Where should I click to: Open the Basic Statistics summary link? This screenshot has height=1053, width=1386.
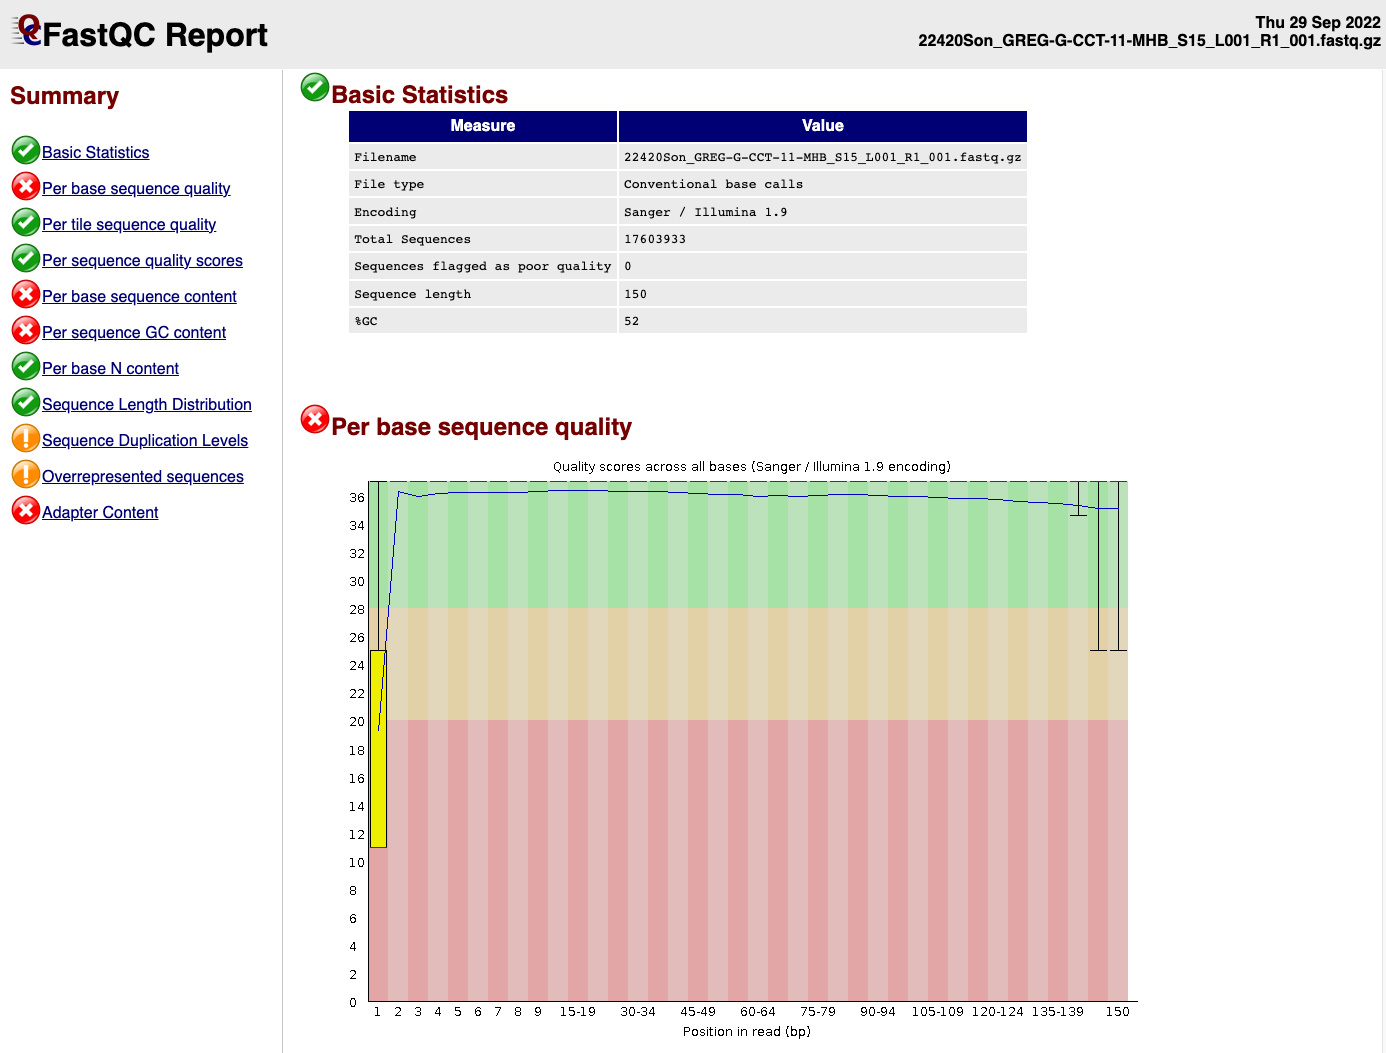(x=96, y=153)
